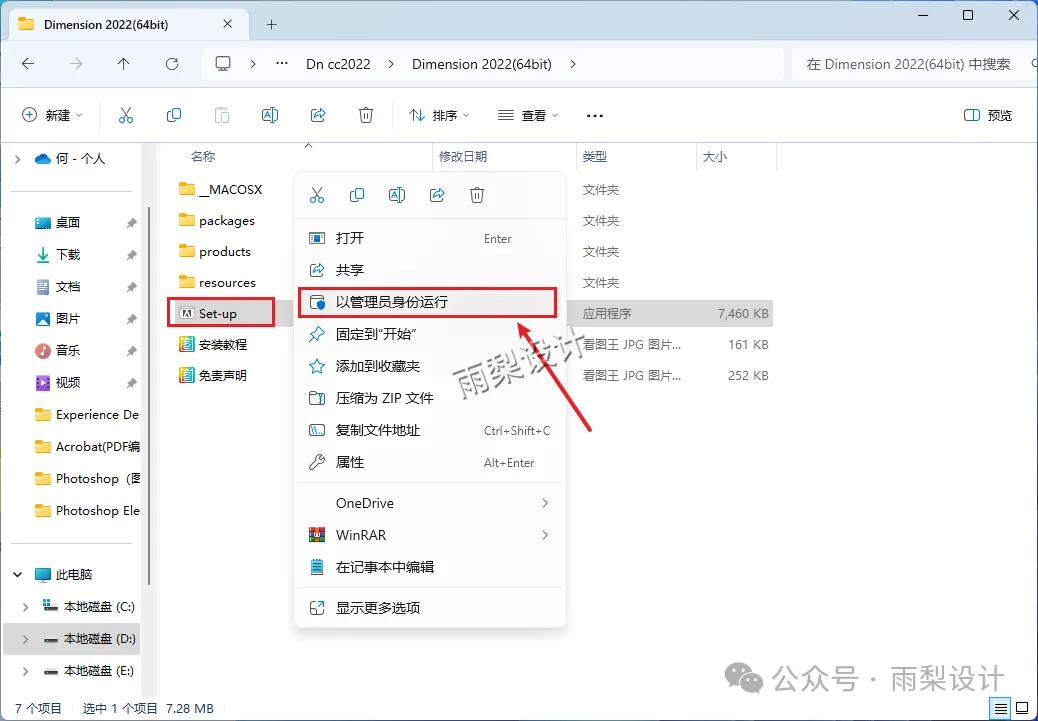Expand 本地磁盘 (D:) in the sidebar
This screenshot has height=721, width=1038.
pyautogui.click(x=26, y=639)
